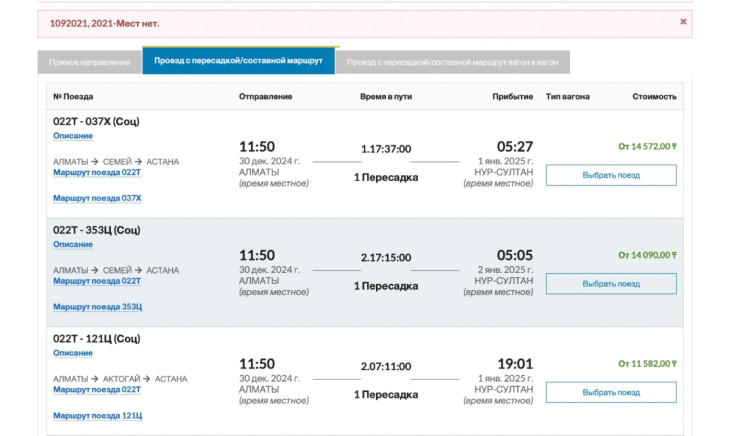This screenshot has height=436, width=740.
Task: Open 'Маршрут поезда 022Т' in second result
Action: (x=97, y=281)
